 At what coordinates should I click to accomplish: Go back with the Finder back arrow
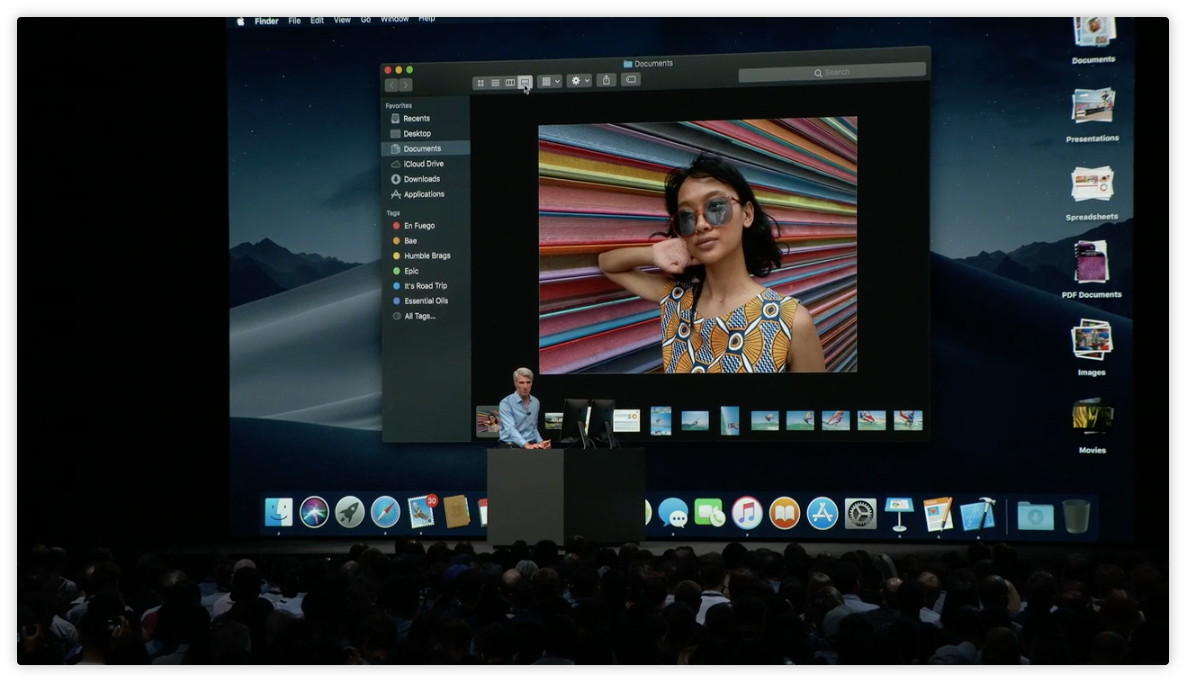click(x=391, y=85)
